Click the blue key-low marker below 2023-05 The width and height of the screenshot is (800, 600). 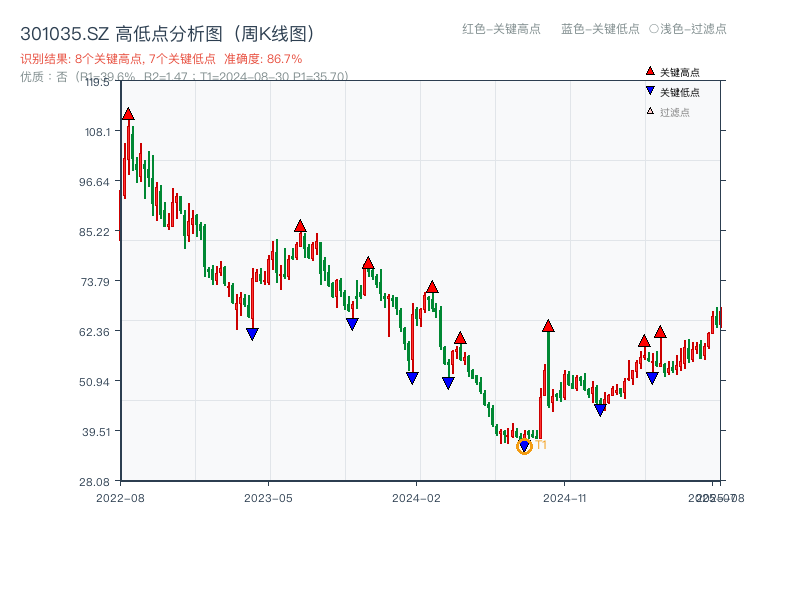[253, 331]
